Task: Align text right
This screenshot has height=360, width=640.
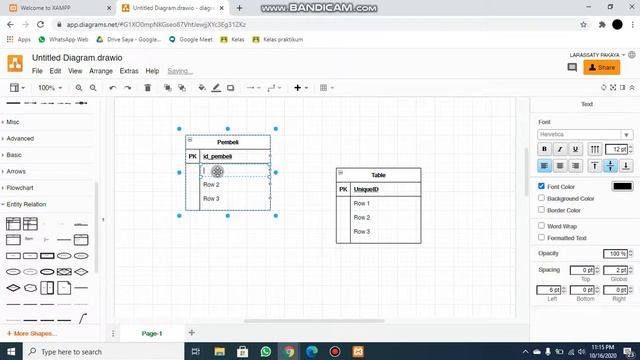Action: coord(575,166)
